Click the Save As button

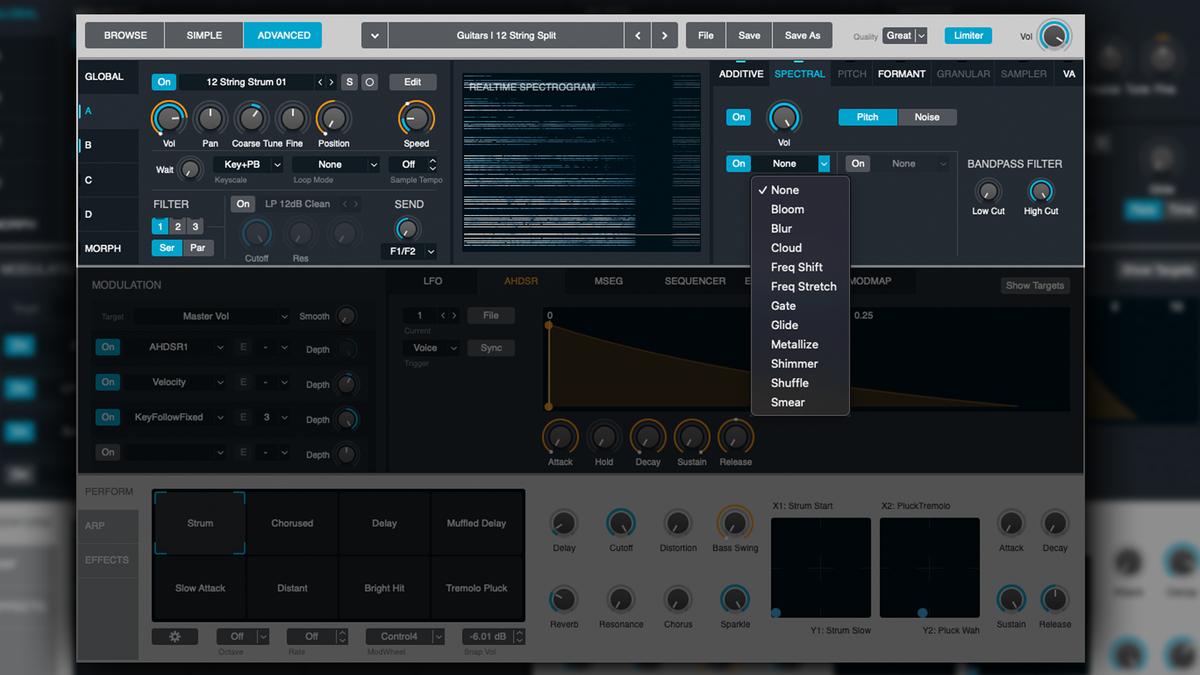pyautogui.click(x=802, y=33)
